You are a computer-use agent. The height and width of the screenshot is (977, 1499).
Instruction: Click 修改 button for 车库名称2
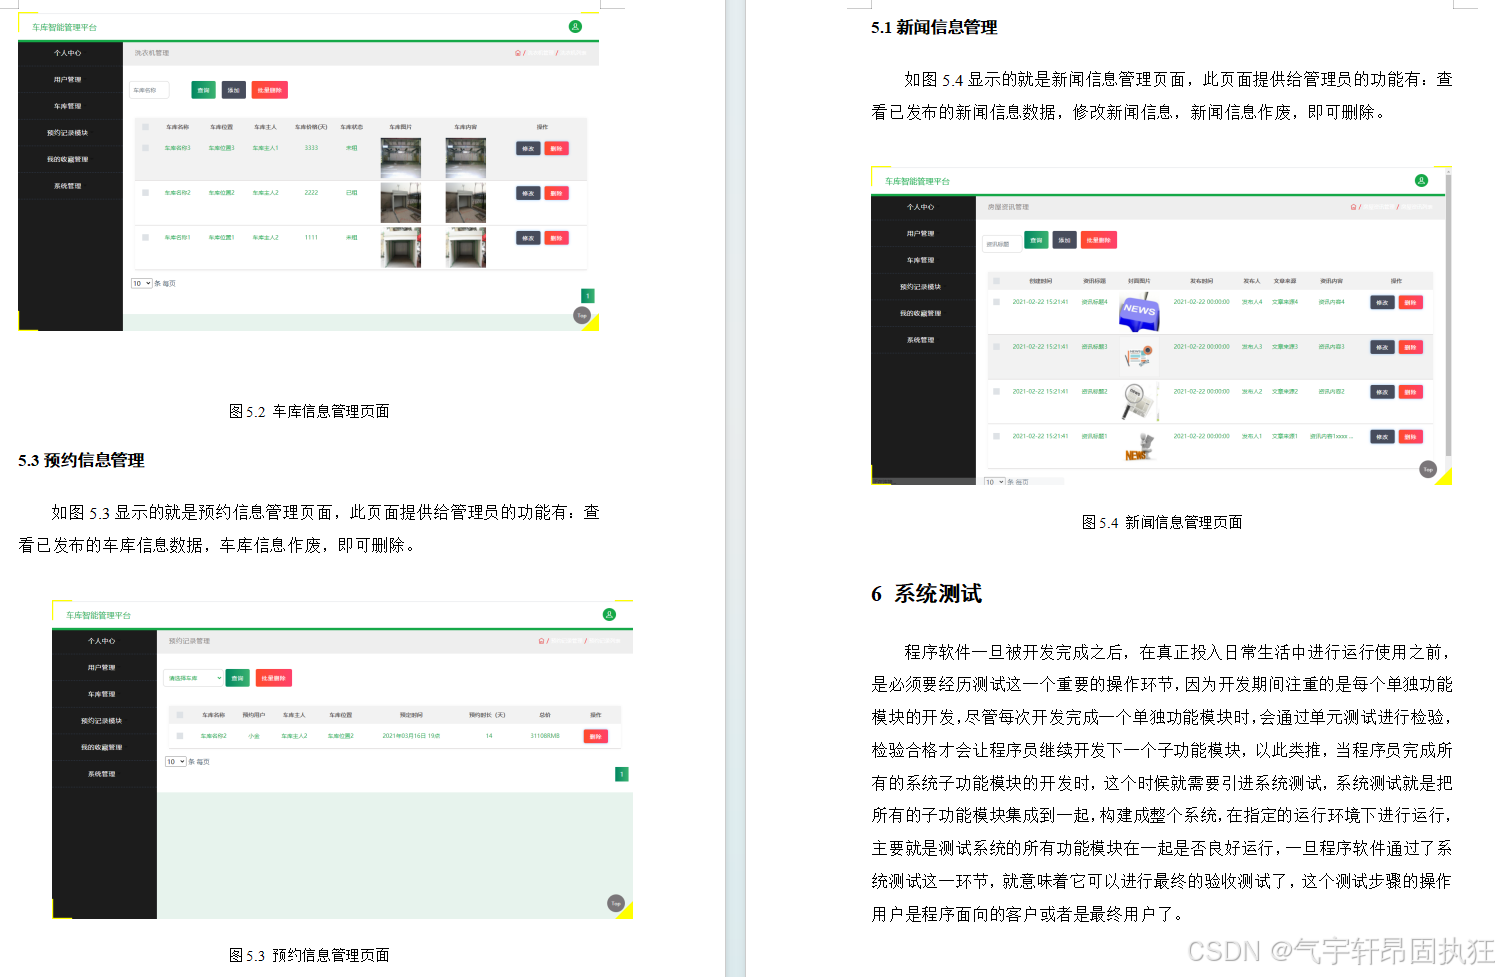point(528,193)
